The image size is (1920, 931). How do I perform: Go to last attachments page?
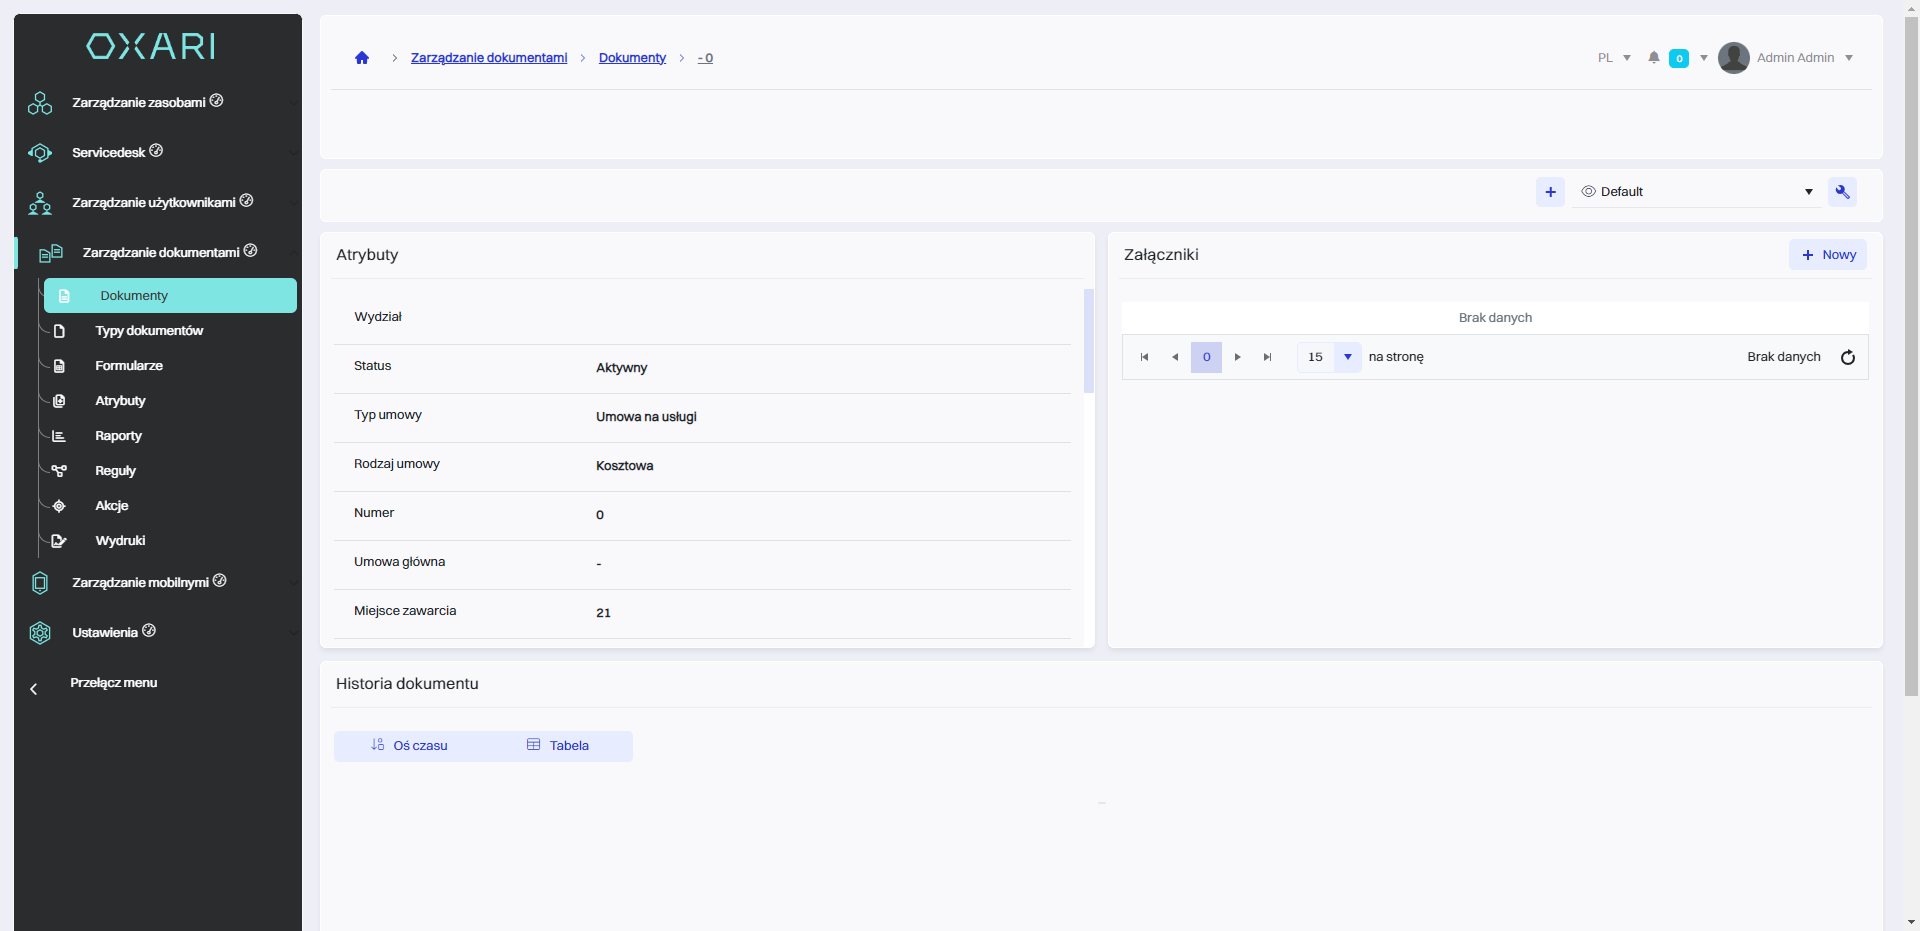(x=1267, y=357)
